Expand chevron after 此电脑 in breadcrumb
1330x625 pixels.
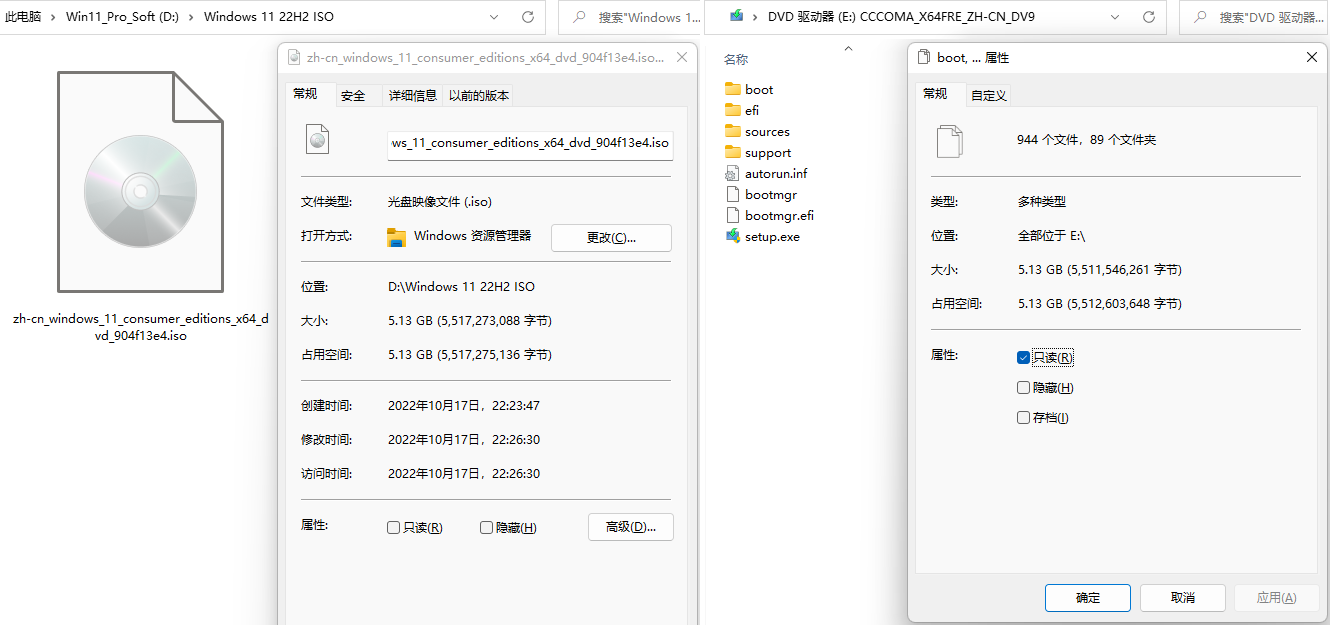[x=54, y=17]
